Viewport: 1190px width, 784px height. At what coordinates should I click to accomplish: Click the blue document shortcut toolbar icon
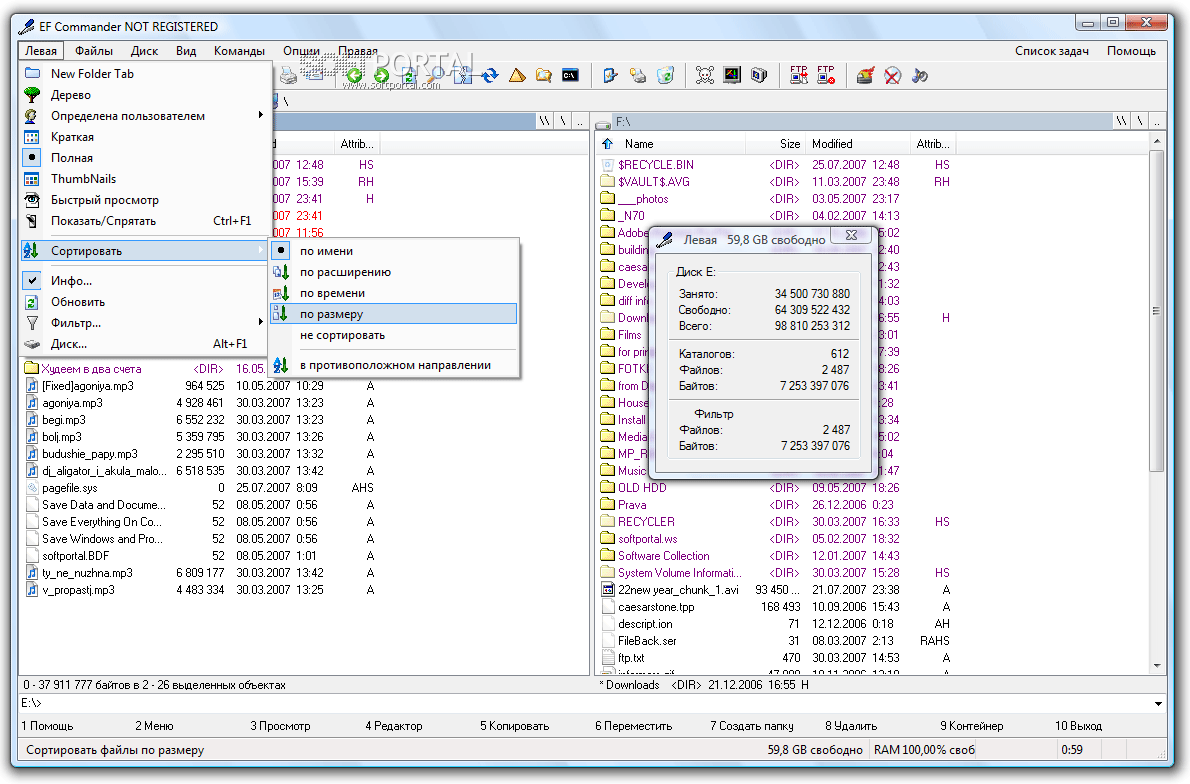pos(610,75)
